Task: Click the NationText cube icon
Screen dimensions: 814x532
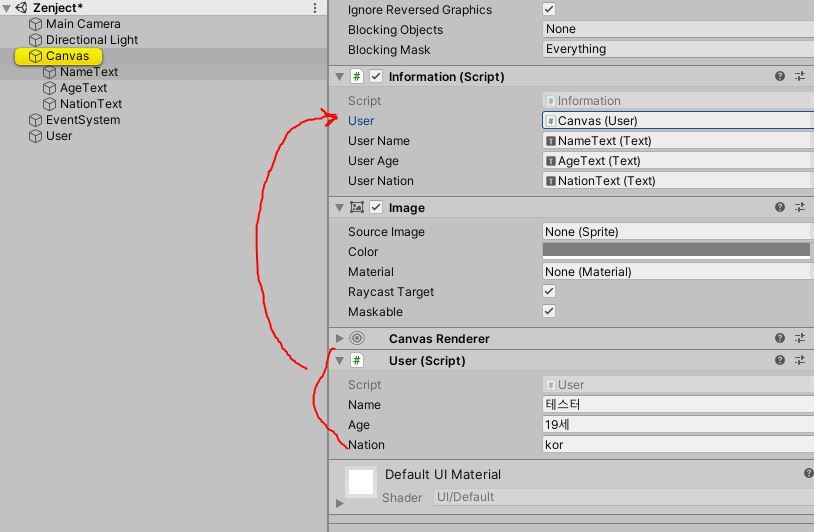Action: pyautogui.click(x=49, y=104)
